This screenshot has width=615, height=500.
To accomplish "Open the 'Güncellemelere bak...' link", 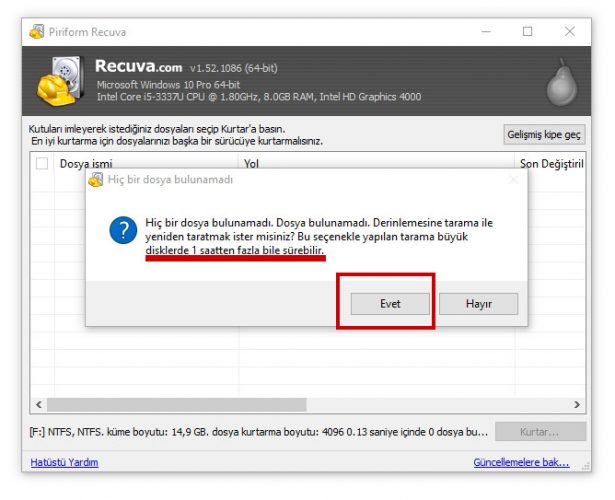I will pyautogui.click(x=521, y=462).
